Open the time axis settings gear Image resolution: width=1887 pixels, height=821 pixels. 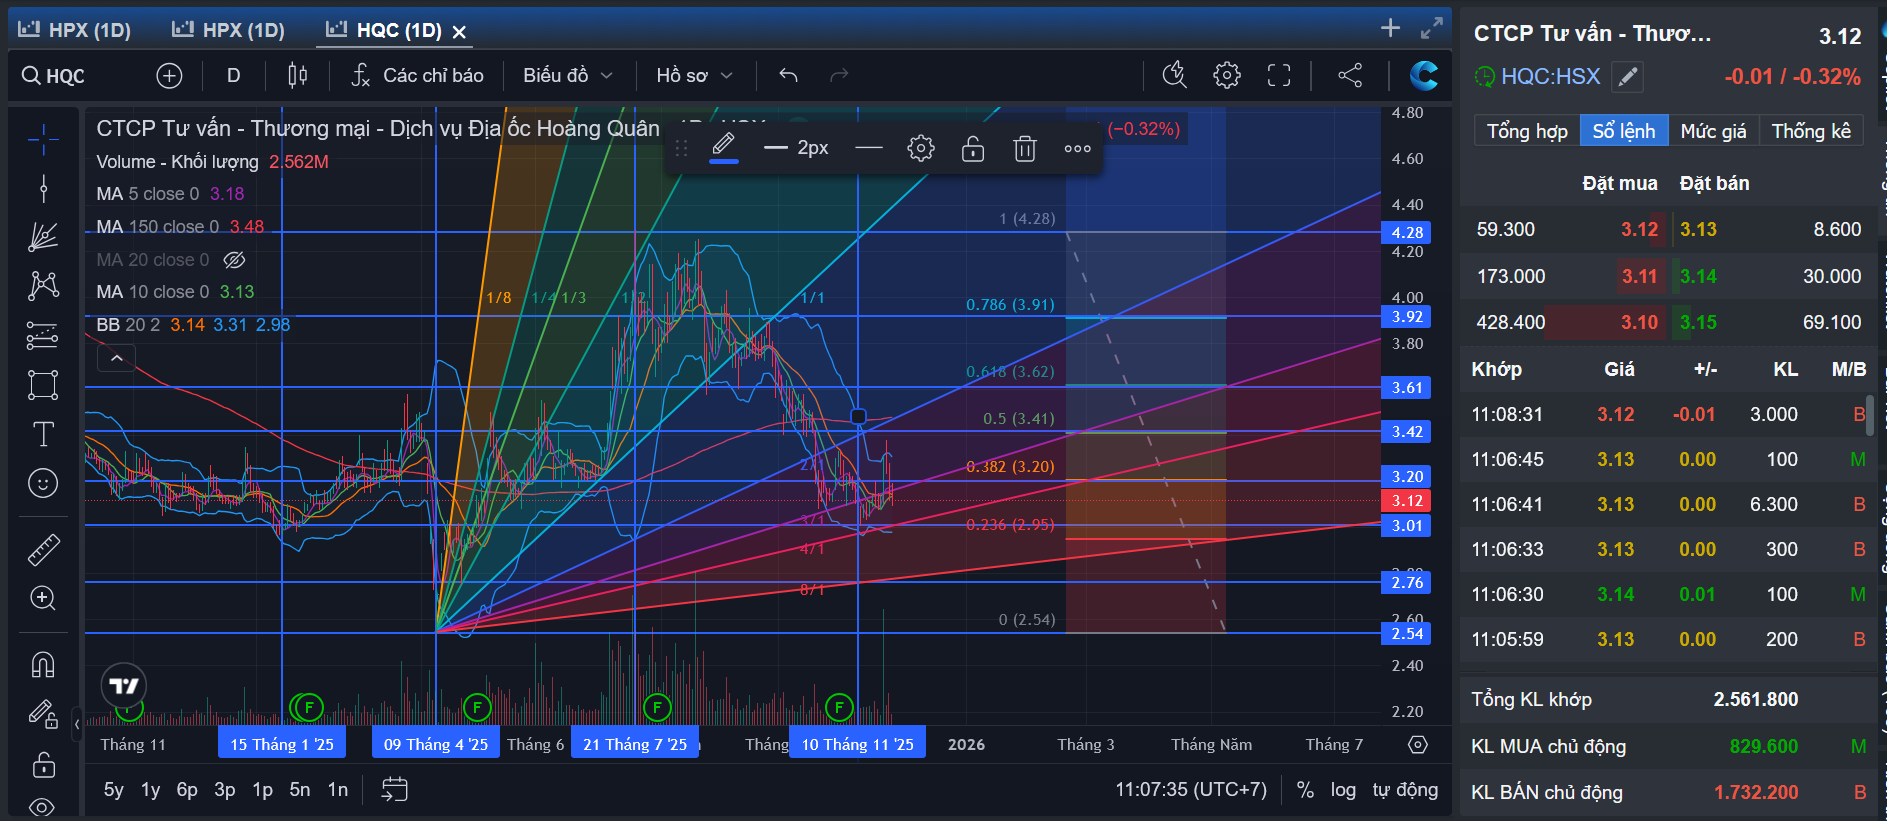pos(1418,745)
